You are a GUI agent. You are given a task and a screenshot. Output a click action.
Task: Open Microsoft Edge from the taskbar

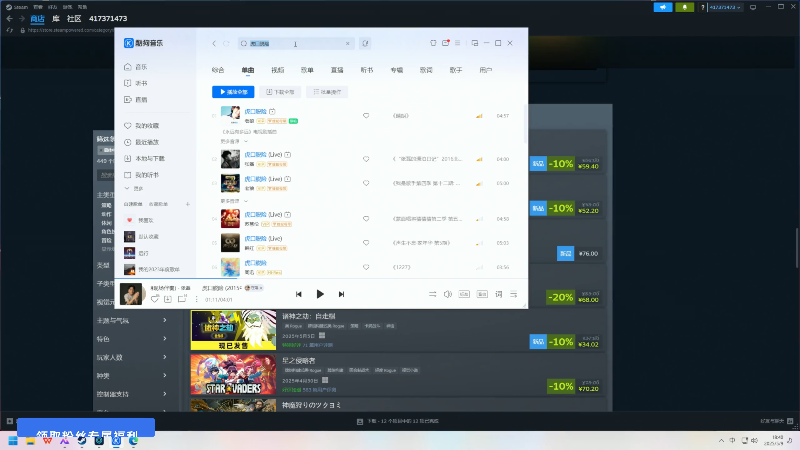[134, 440]
